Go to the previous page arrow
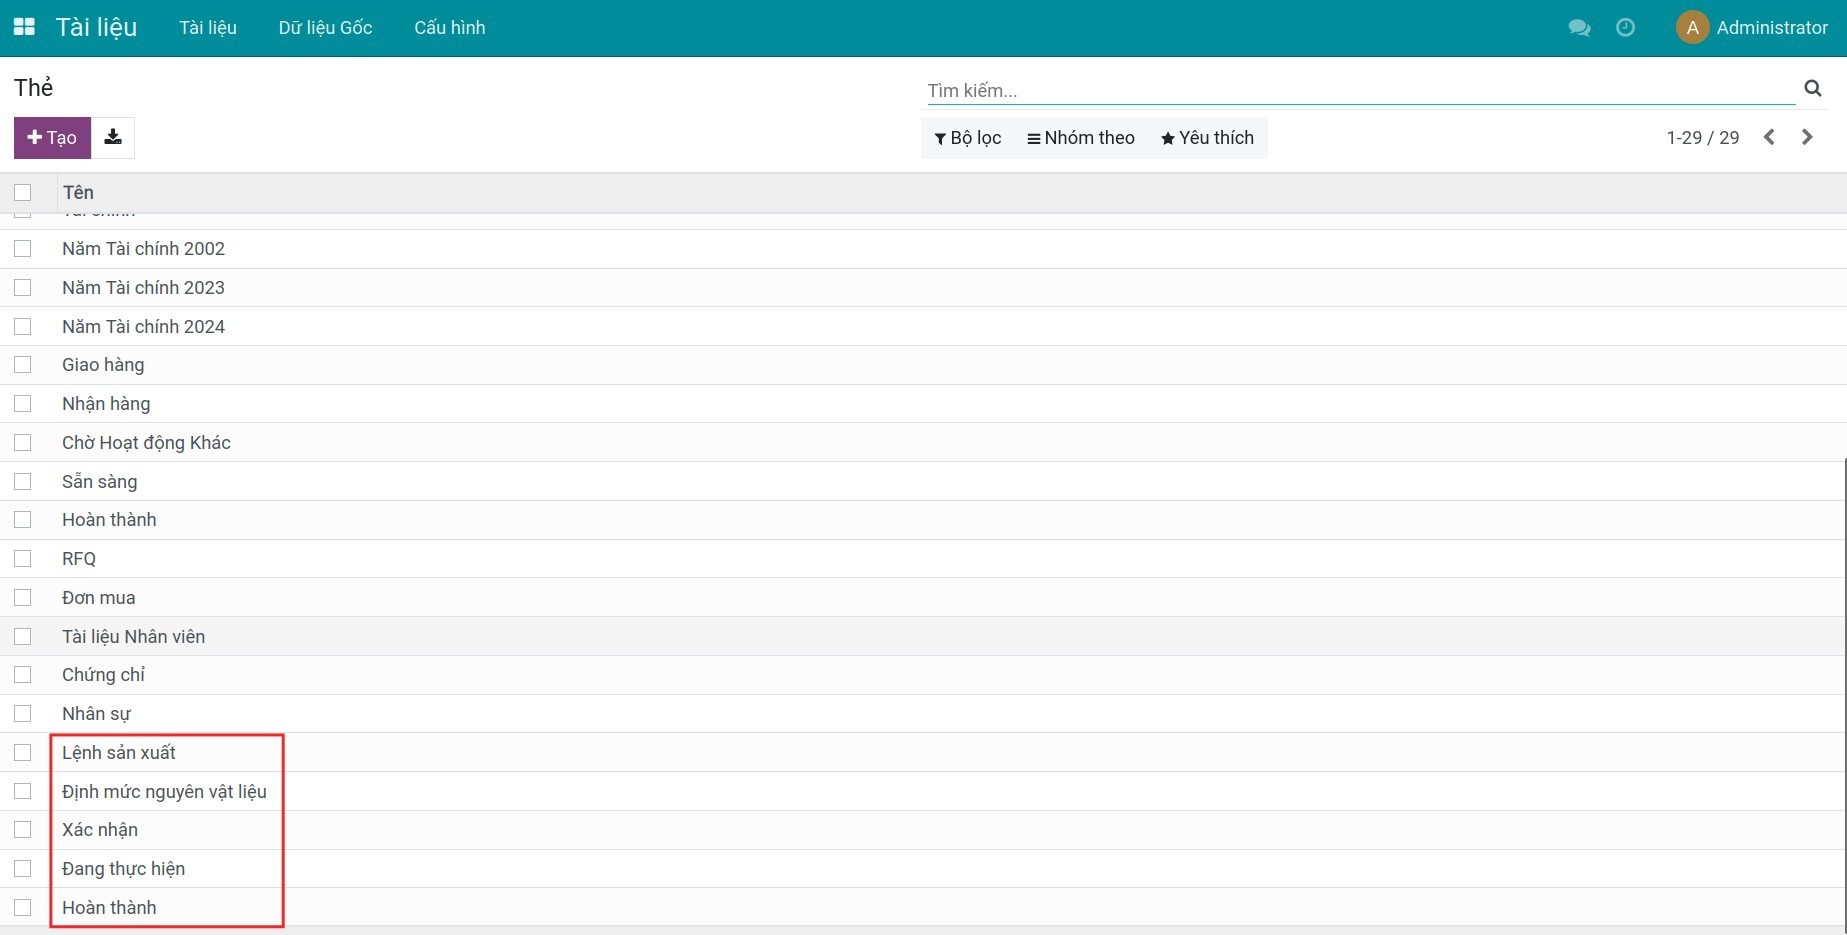Image resolution: width=1847 pixels, height=935 pixels. point(1769,138)
